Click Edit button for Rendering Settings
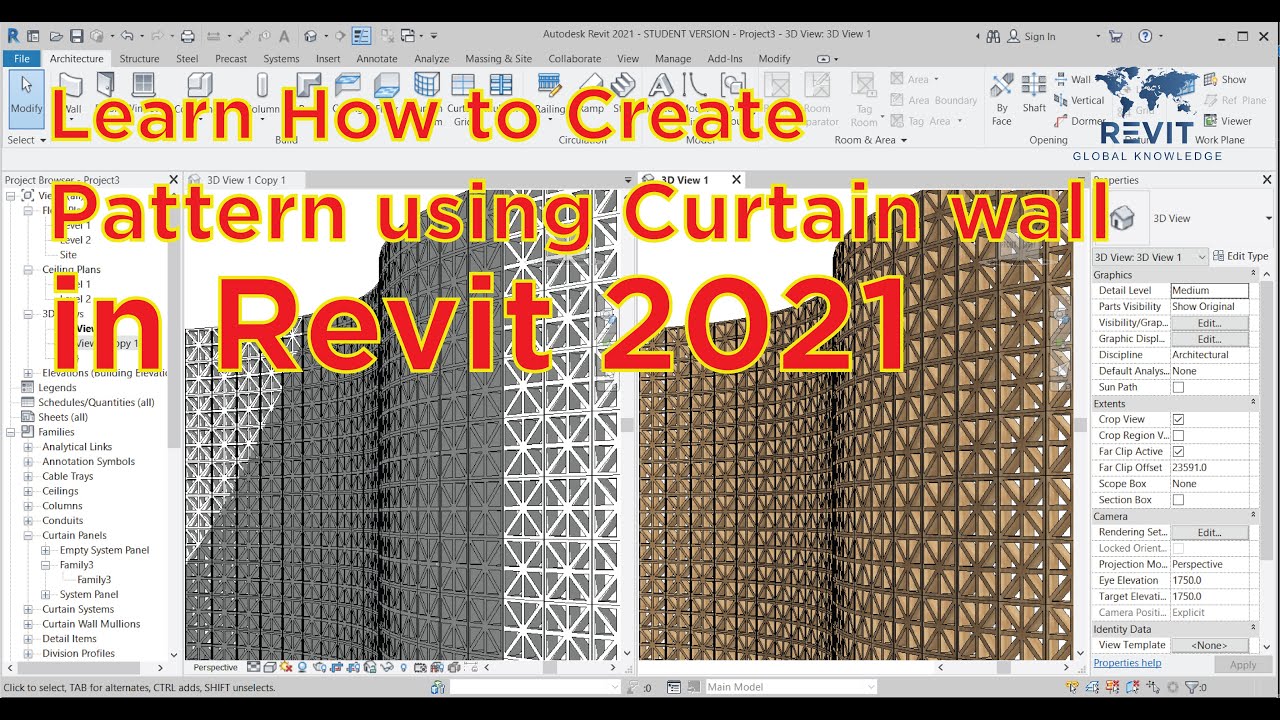This screenshot has width=1280, height=720. coord(1210,532)
